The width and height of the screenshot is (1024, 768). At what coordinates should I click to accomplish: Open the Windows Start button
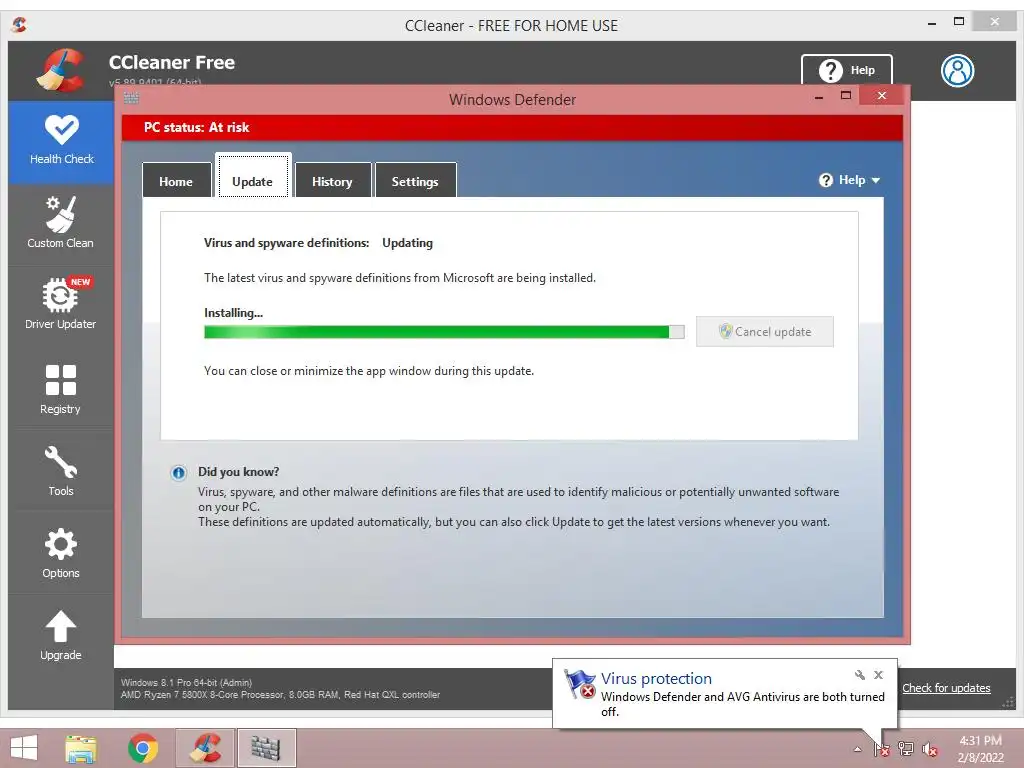[x=24, y=748]
